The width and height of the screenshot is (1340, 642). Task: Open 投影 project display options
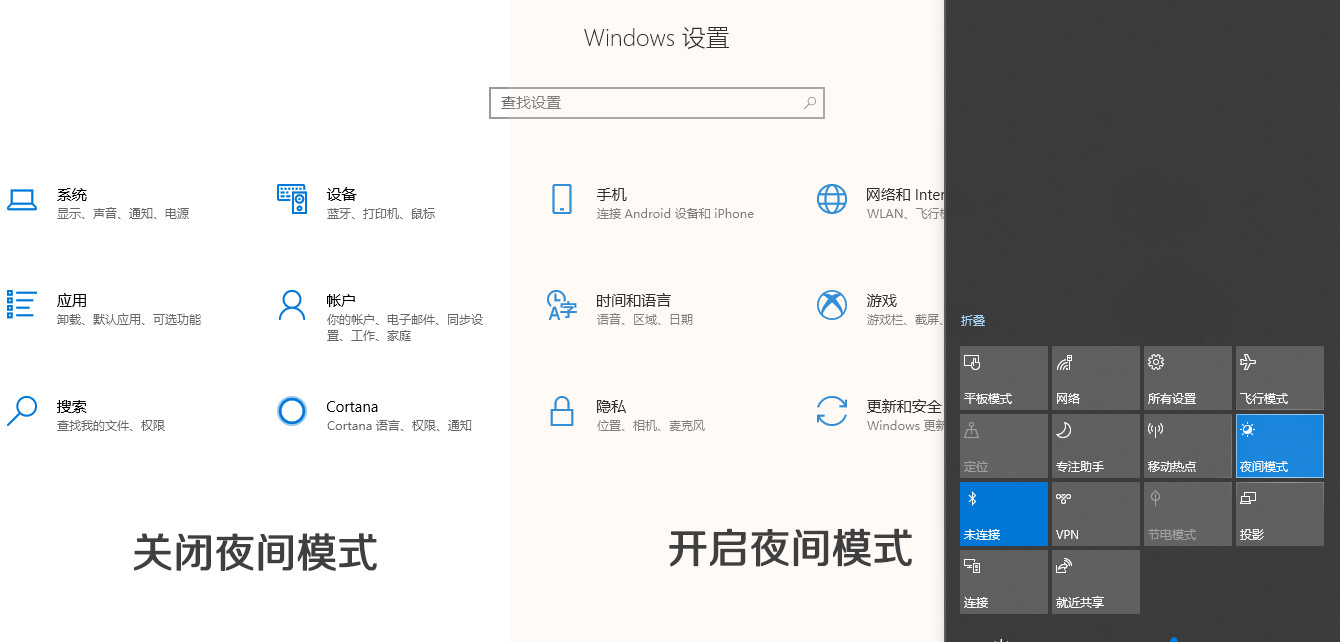1279,514
